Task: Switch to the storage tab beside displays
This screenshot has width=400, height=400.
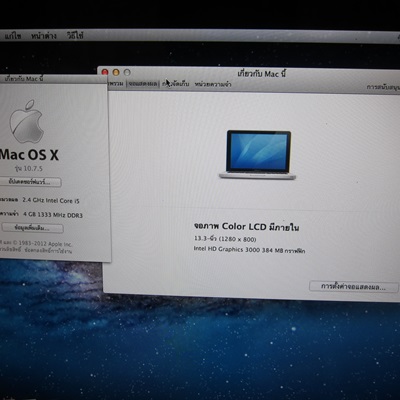Action: pos(176,84)
